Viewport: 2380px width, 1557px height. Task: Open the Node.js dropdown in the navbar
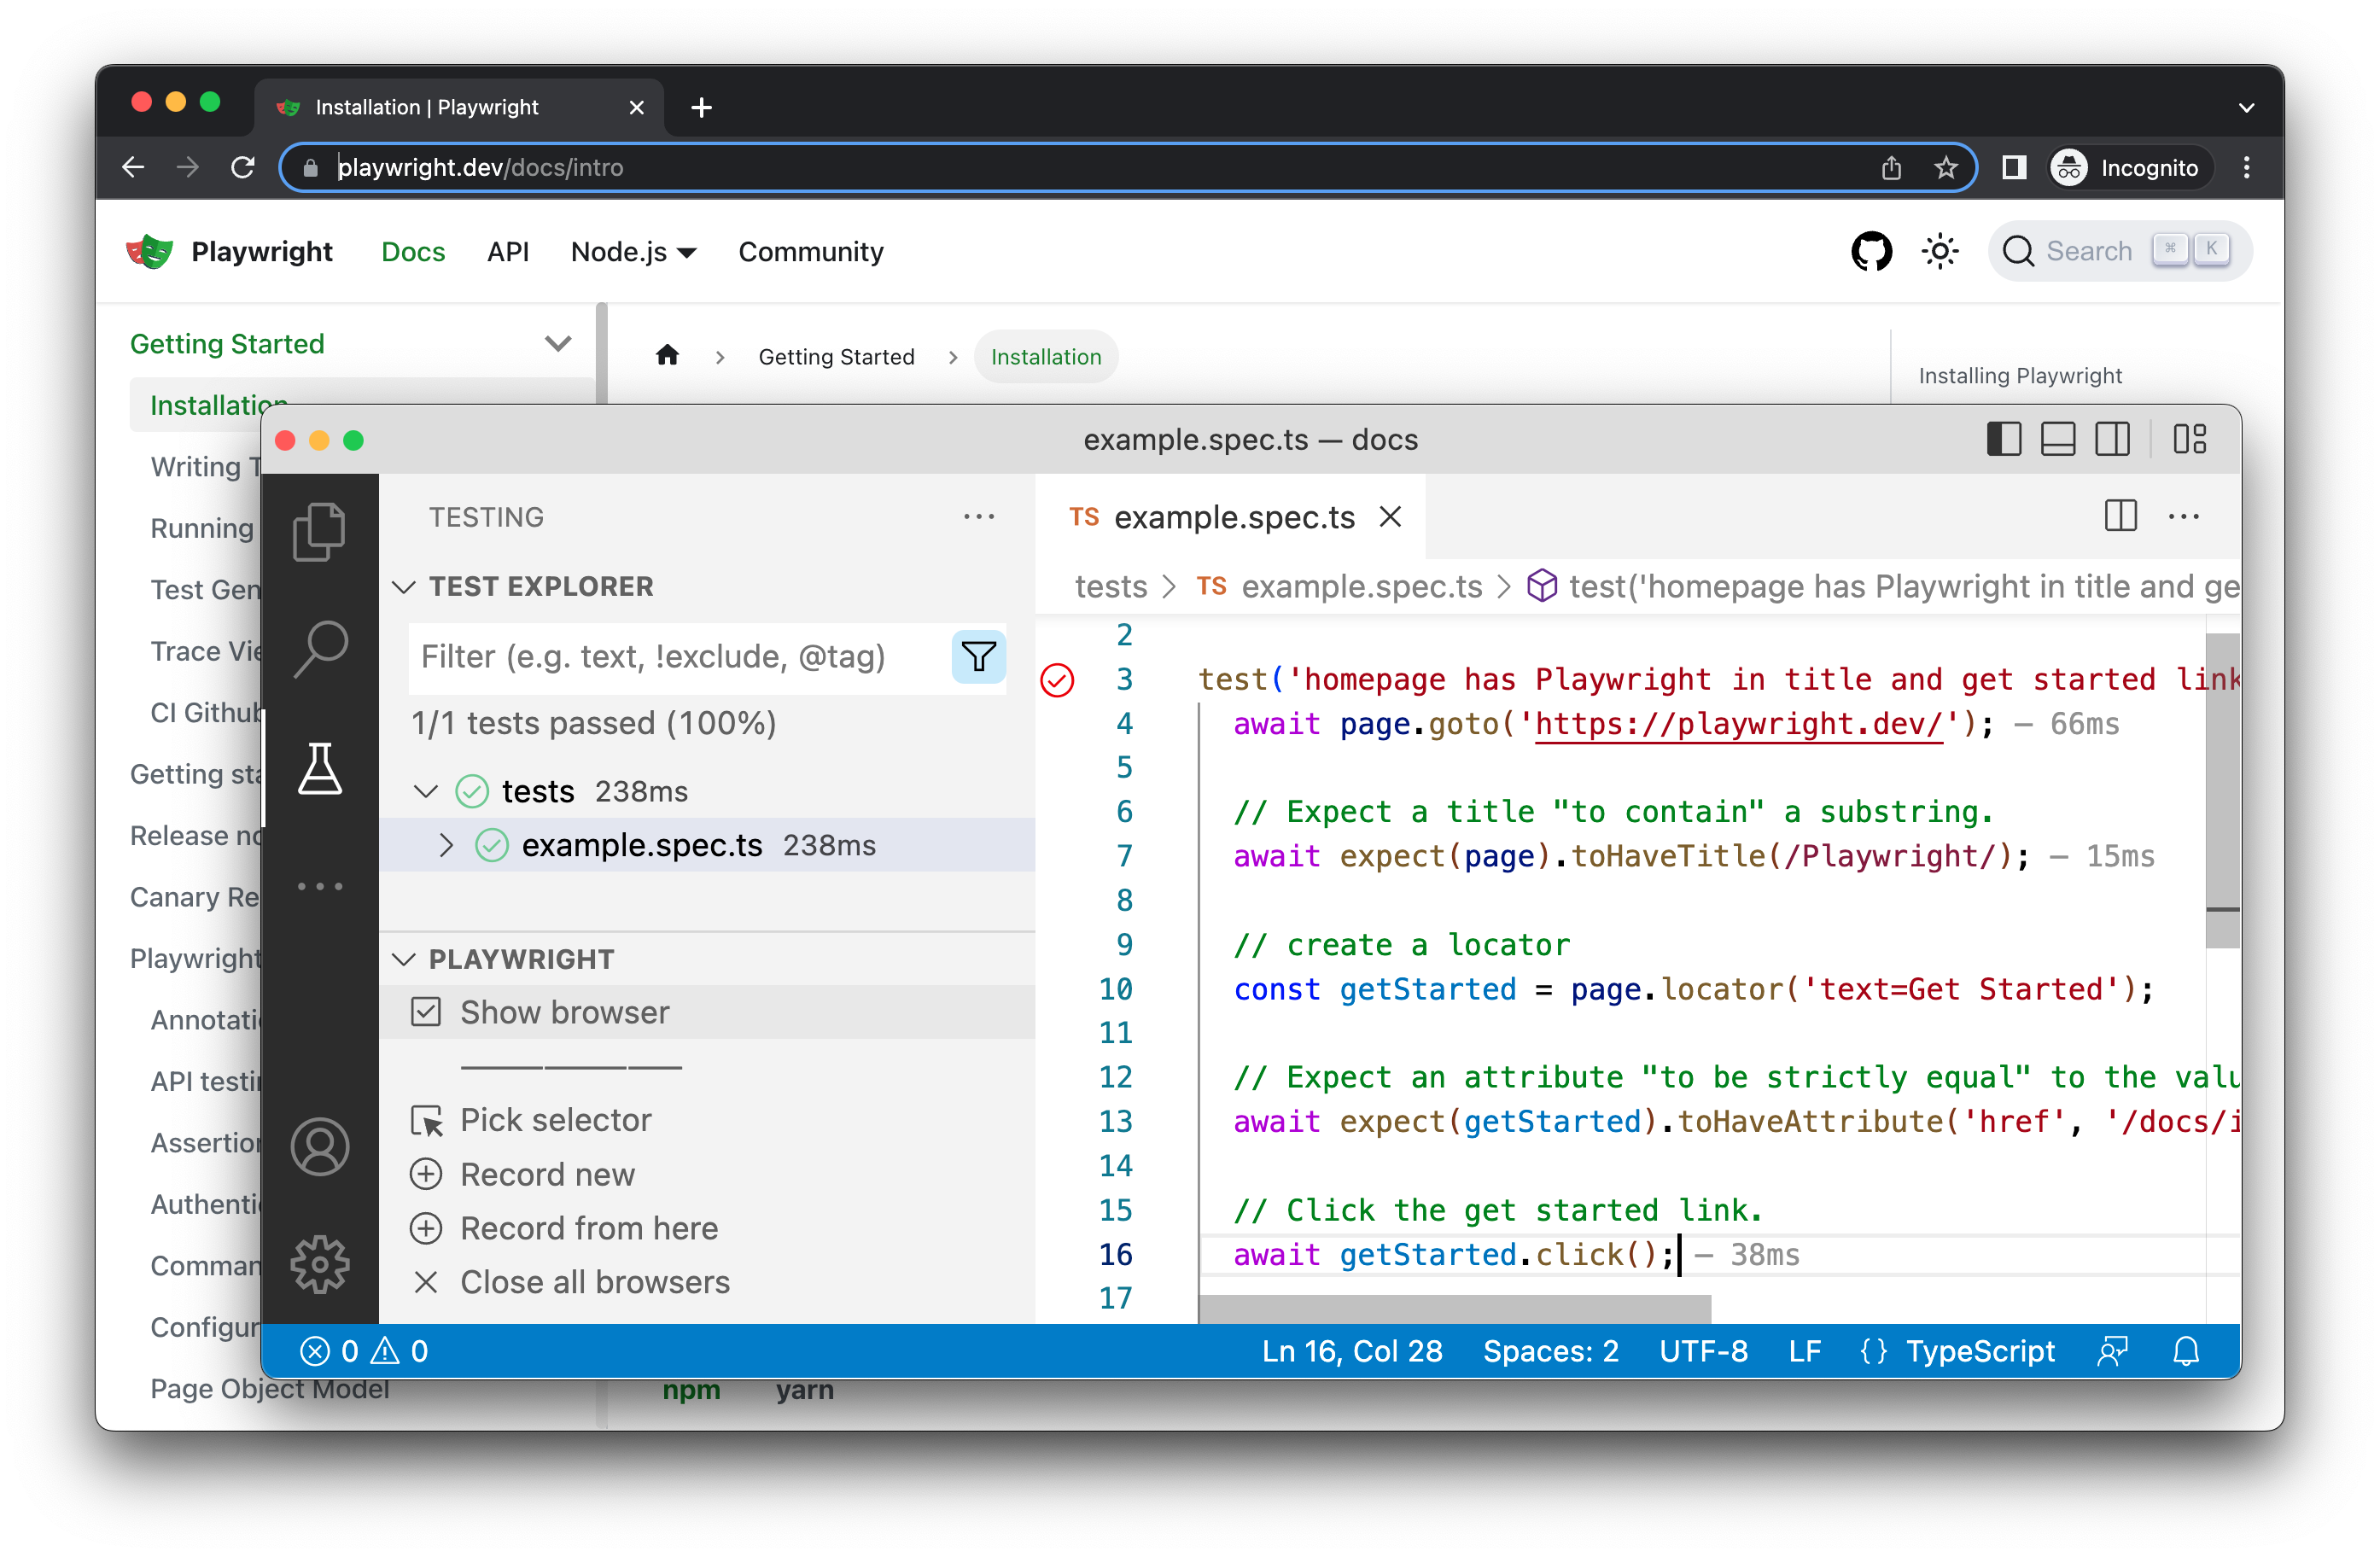click(x=633, y=252)
